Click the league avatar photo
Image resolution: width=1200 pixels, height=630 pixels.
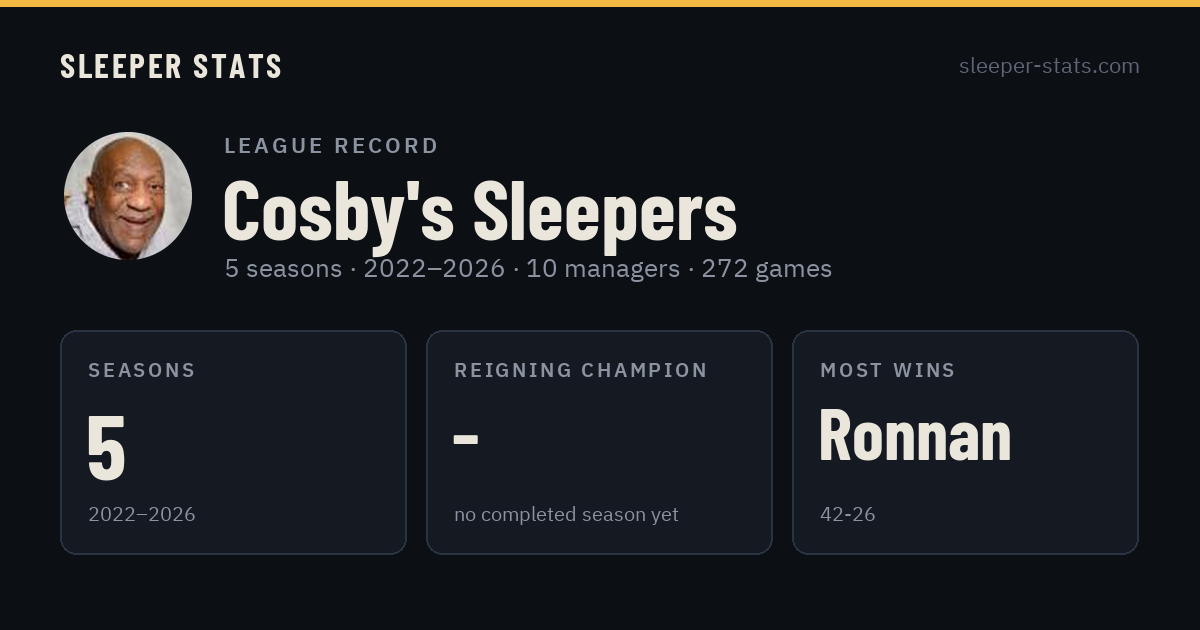128,196
